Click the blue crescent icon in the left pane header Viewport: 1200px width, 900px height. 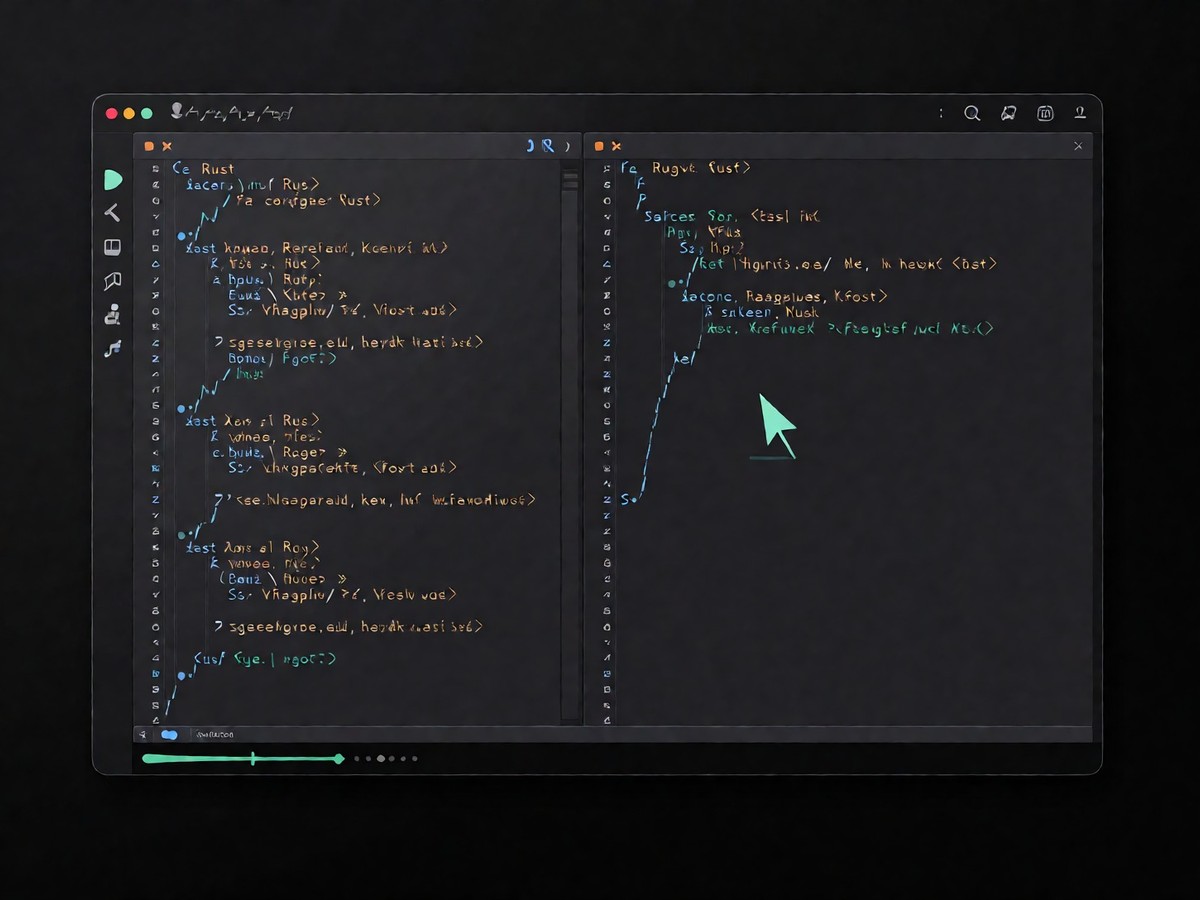point(531,146)
